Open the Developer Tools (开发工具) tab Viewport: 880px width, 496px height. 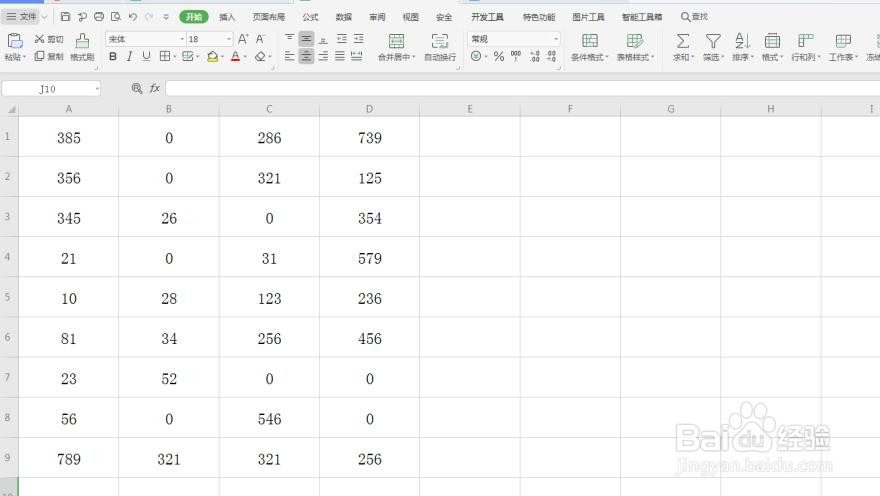487,17
